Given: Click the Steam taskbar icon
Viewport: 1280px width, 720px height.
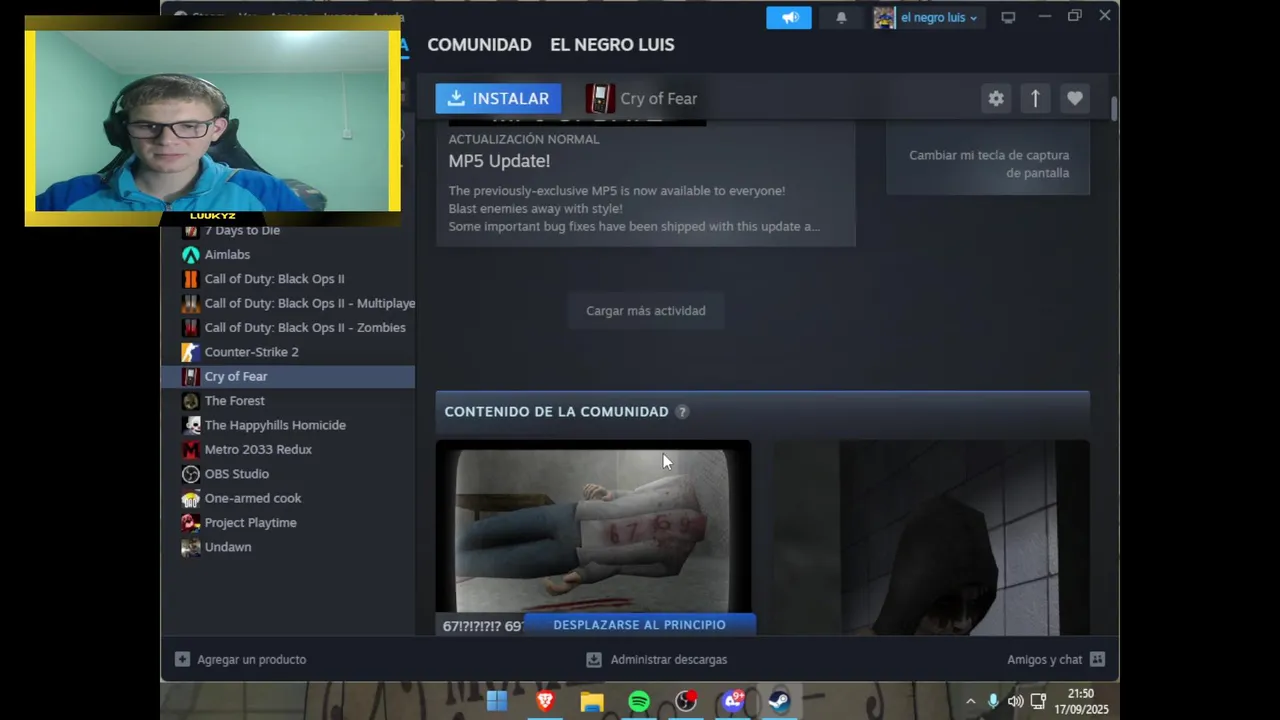Looking at the screenshot, I should click(x=780, y=702).
